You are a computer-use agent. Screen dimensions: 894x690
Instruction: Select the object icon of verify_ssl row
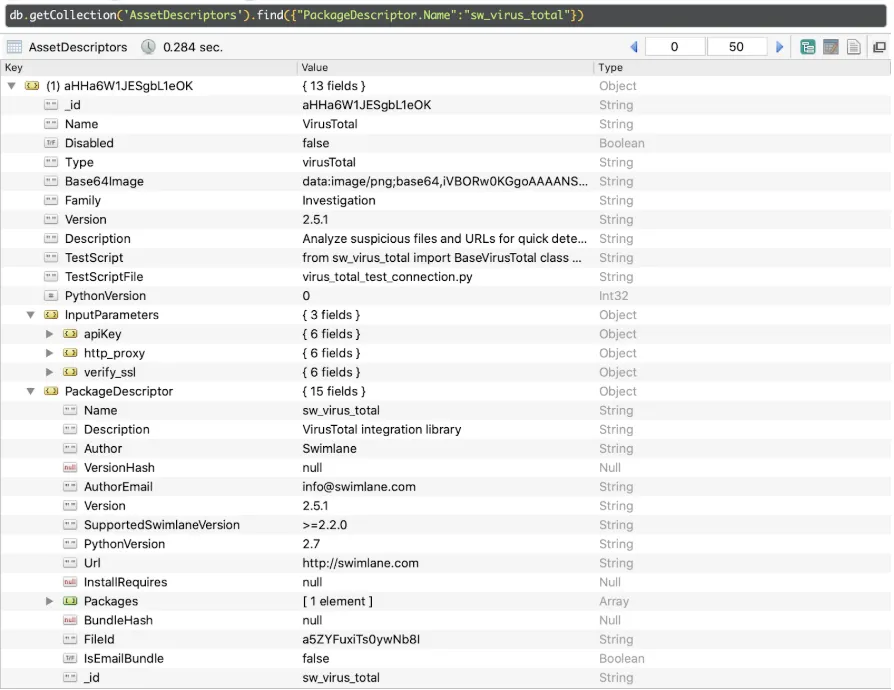coord(70,372)
